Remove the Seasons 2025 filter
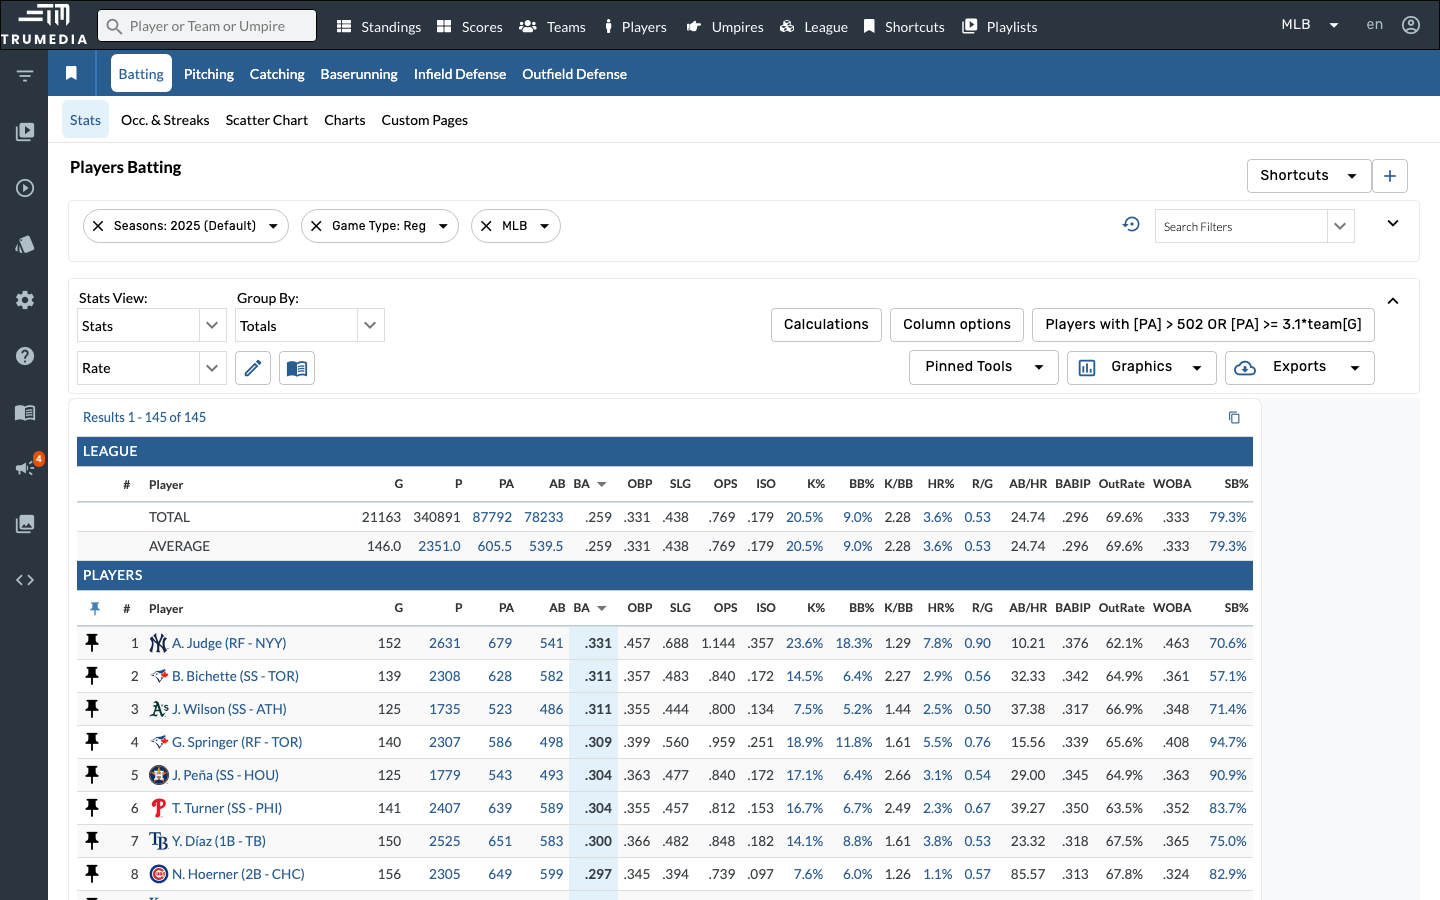The image size is (1440, 900). 98,226
